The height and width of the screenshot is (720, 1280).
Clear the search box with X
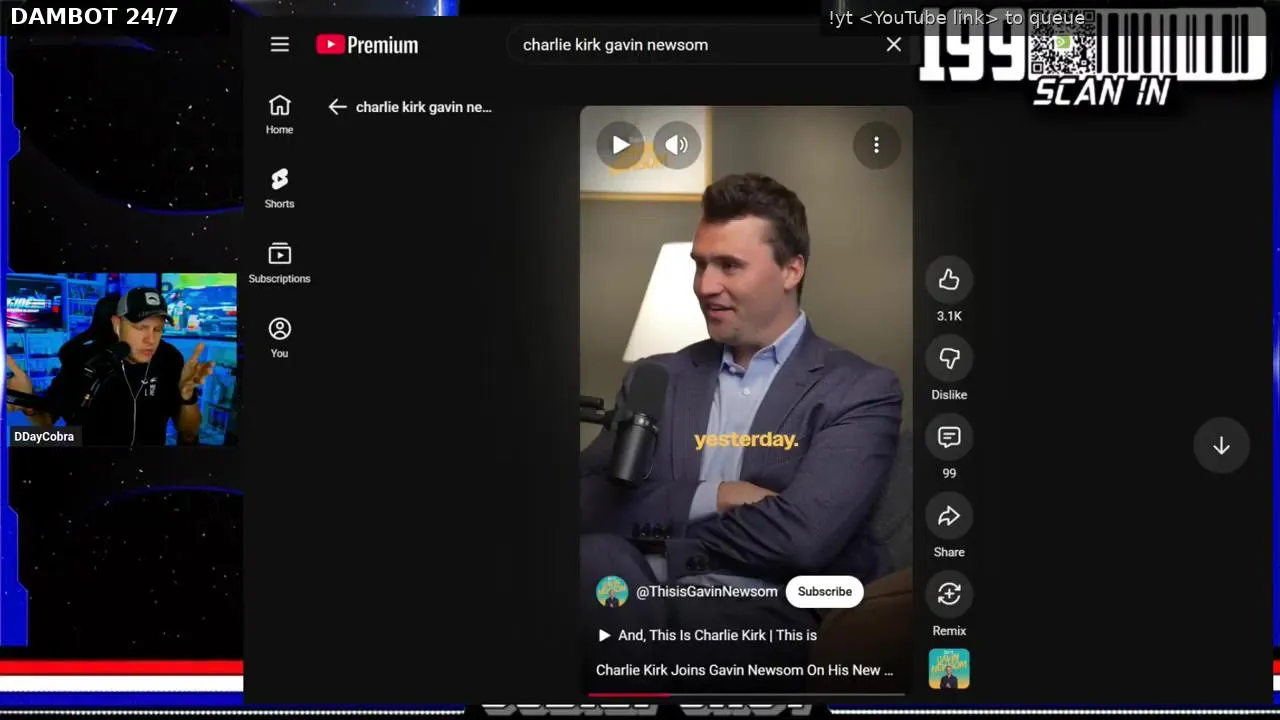894,45
